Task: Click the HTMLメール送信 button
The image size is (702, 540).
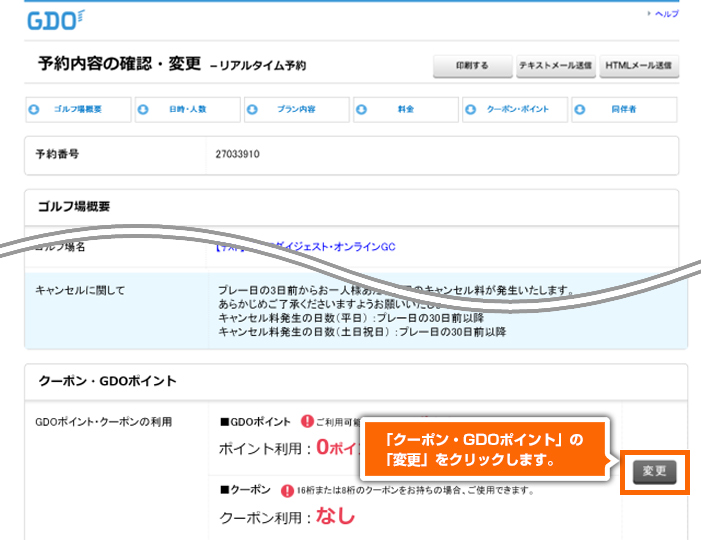Action: pyautogui.click(x=639, y=66)
